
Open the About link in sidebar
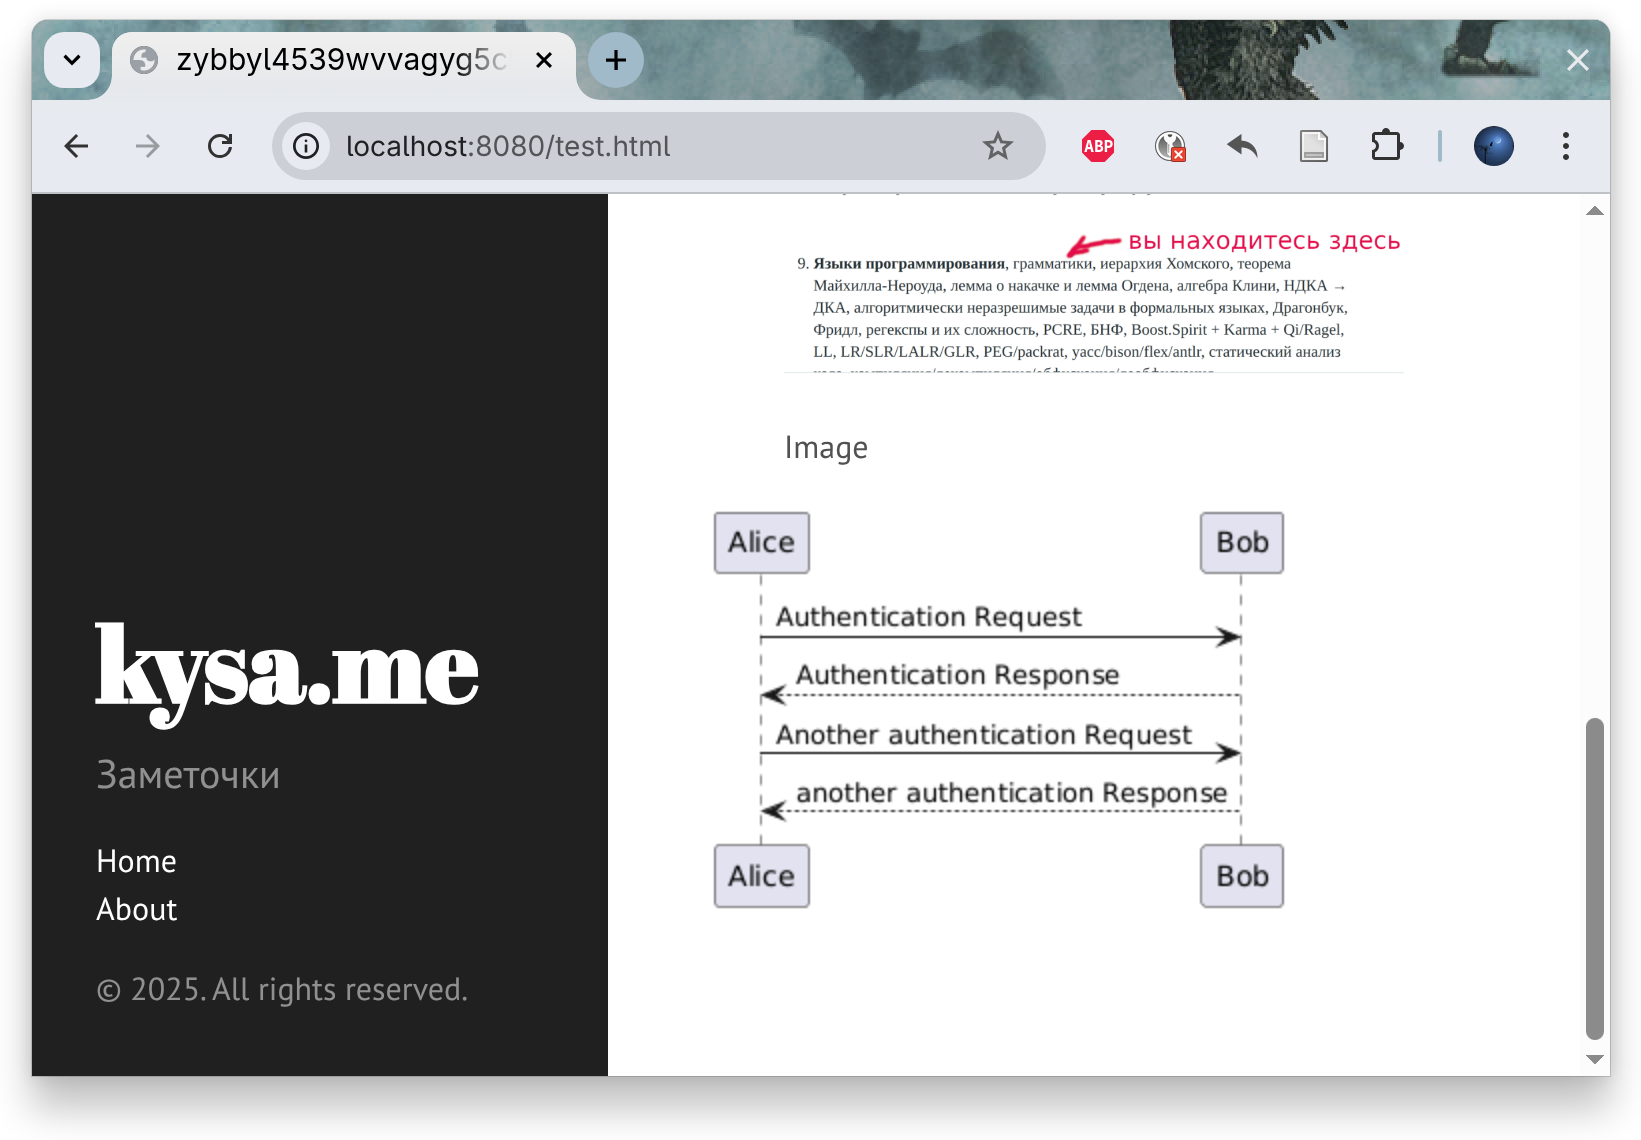coord(137,910)
